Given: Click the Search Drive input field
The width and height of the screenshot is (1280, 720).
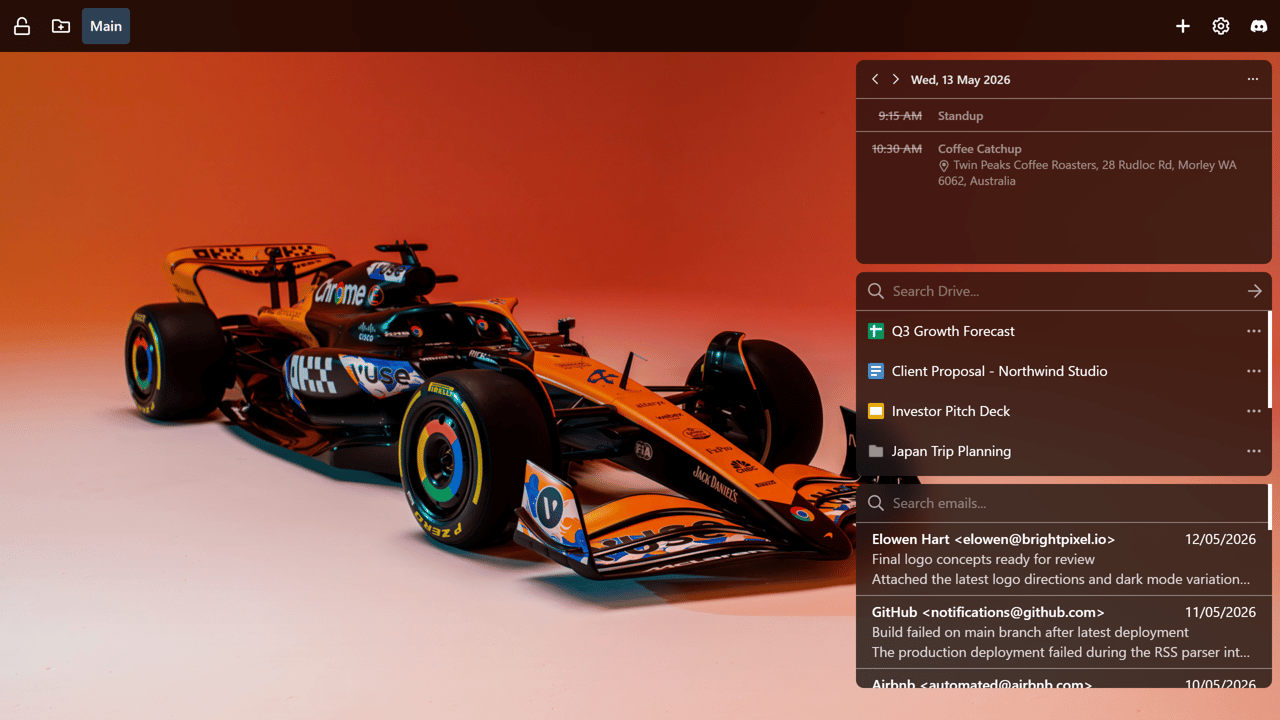Looking at the screenshot, I should click(1064, 291).
